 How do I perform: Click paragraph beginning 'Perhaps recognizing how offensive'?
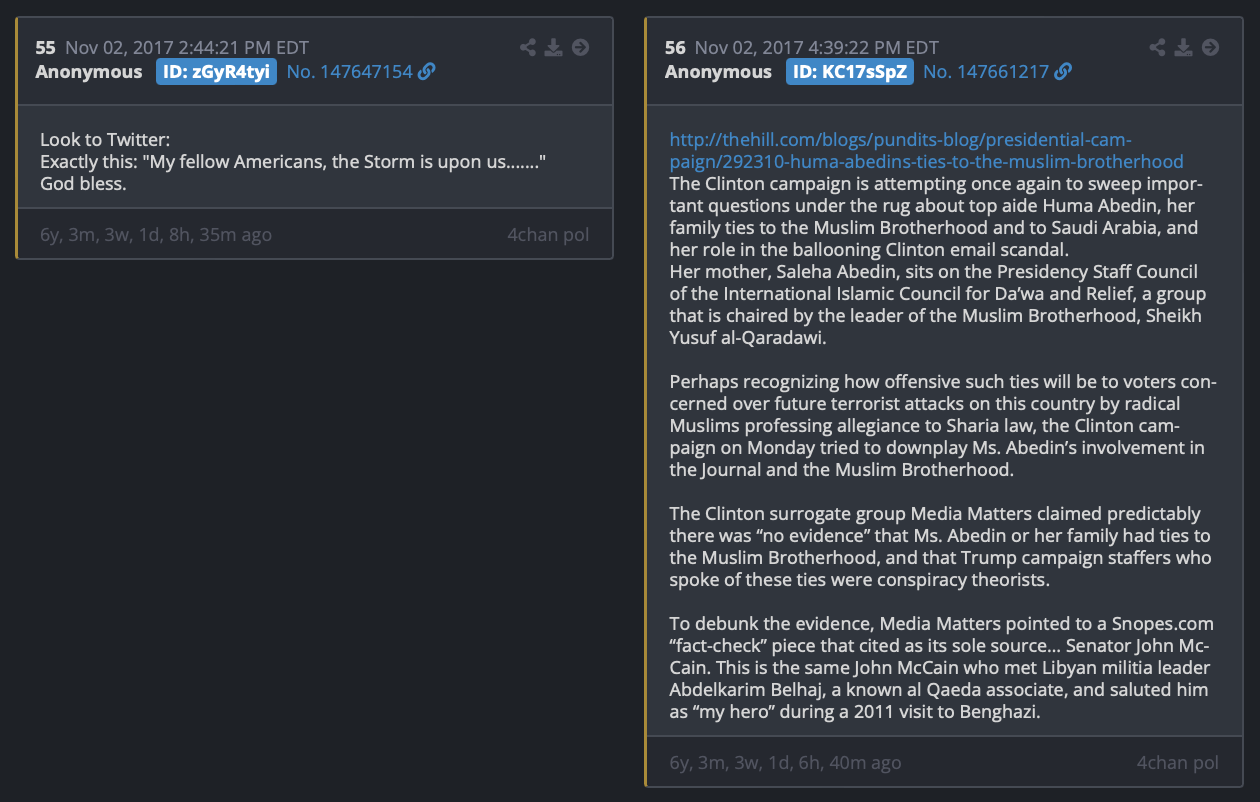[942, 425]
